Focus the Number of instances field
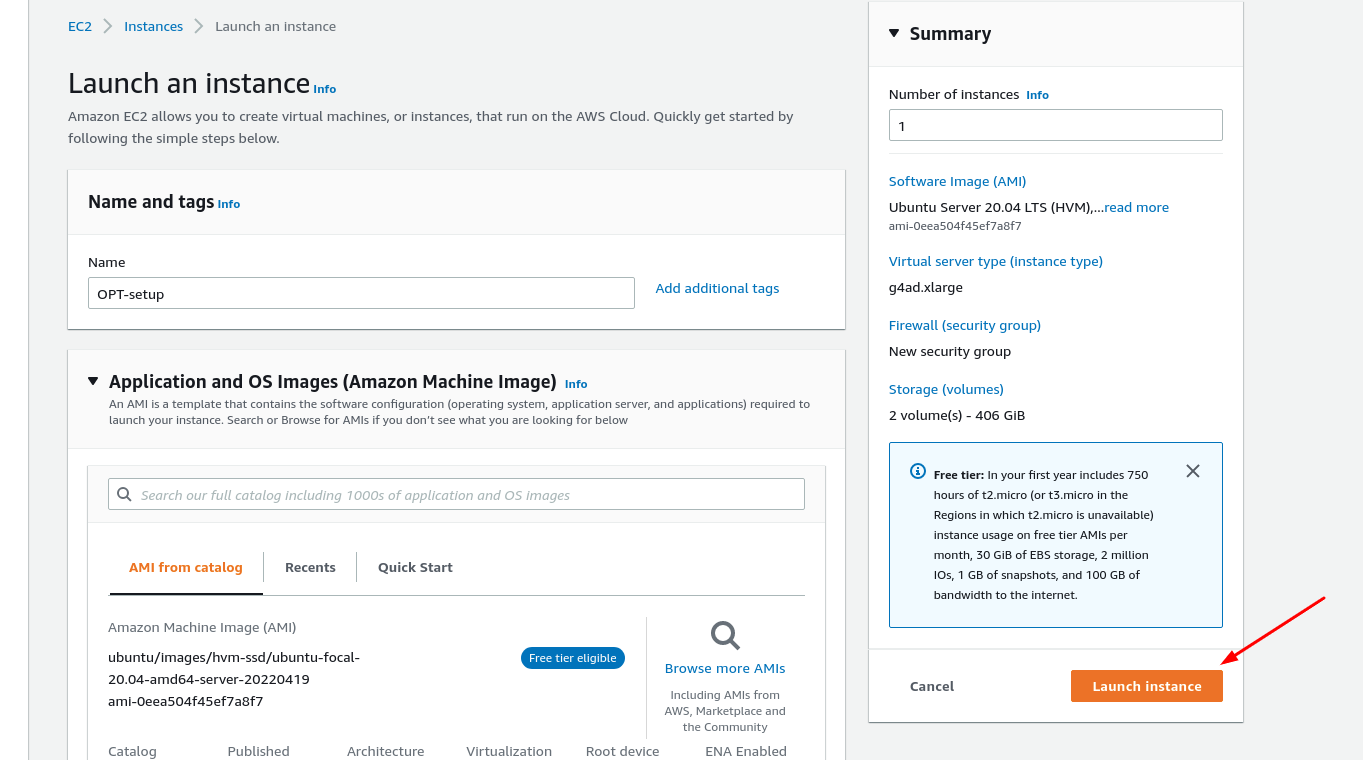The height and width of the screenshot is (760, 1363). (x=1055, y=125)
